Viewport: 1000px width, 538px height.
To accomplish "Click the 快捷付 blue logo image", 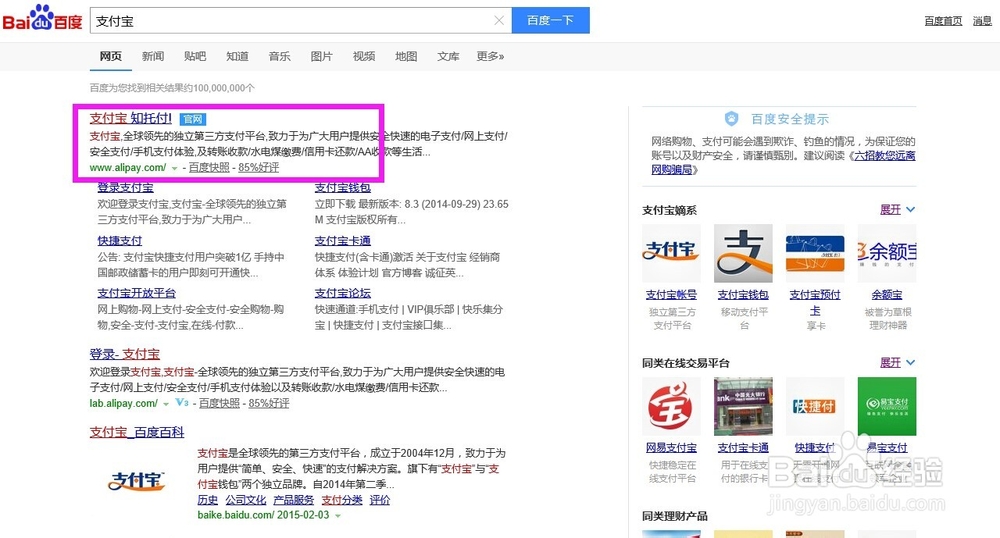I will [x=815, y=406].
